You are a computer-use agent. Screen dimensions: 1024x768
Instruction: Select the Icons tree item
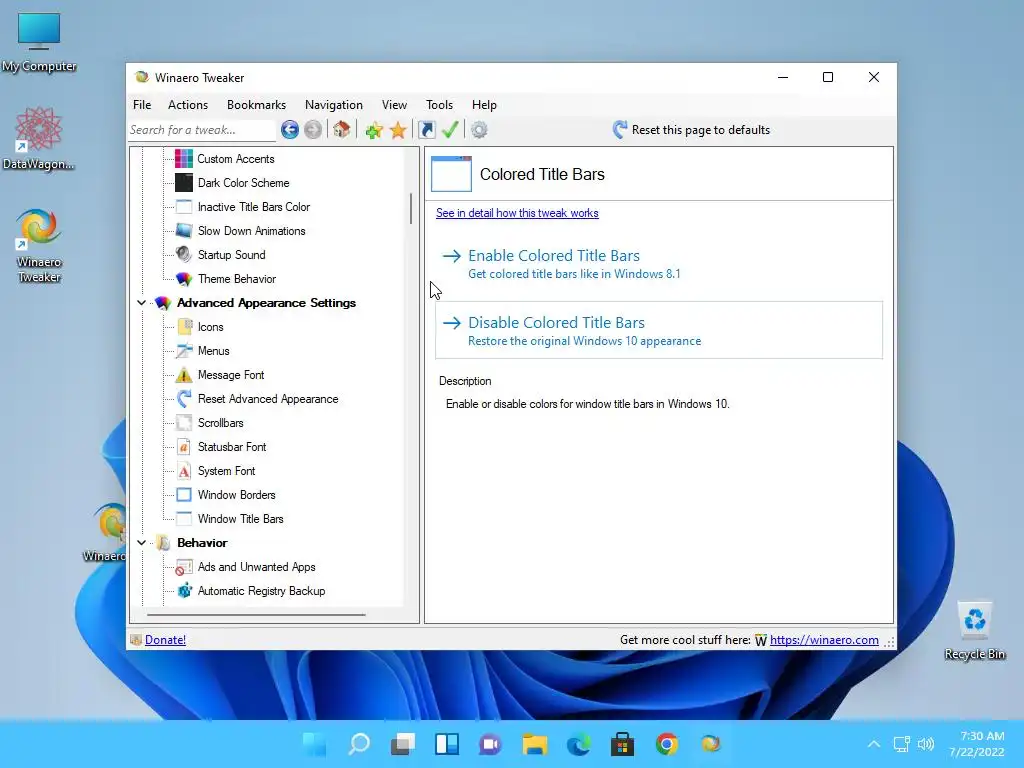(x=210, y=327)
